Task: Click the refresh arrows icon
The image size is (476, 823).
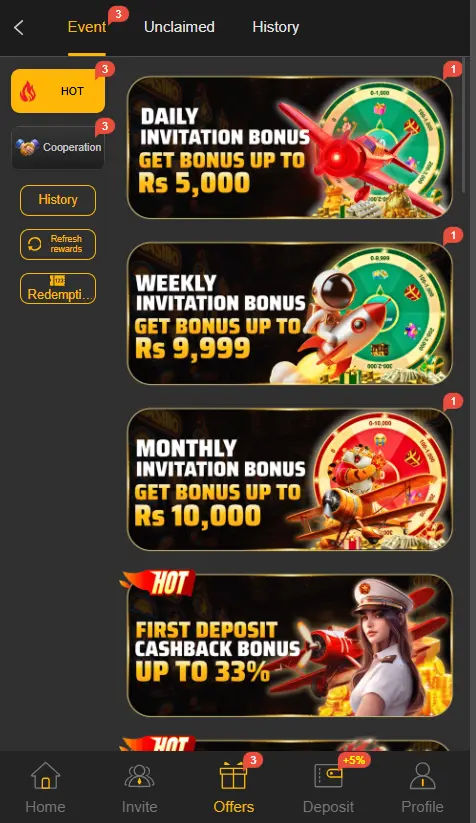Action: click(x=35, y=244)
